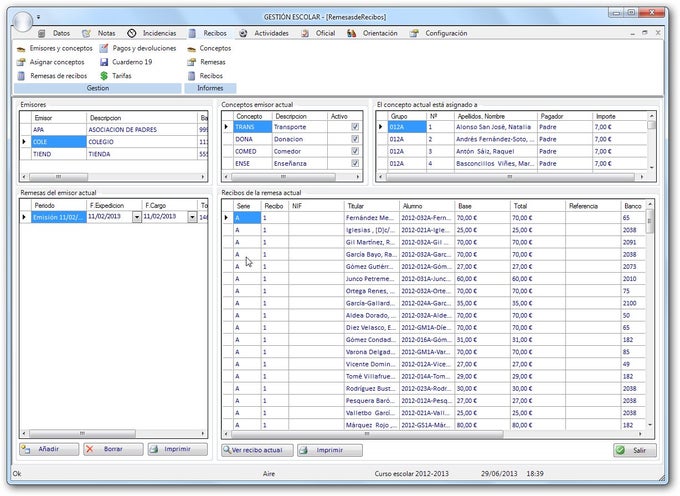Select the COLE emisor cell
Image resolution: width=680 pixels, height=496 pixels.
point(59,142)
